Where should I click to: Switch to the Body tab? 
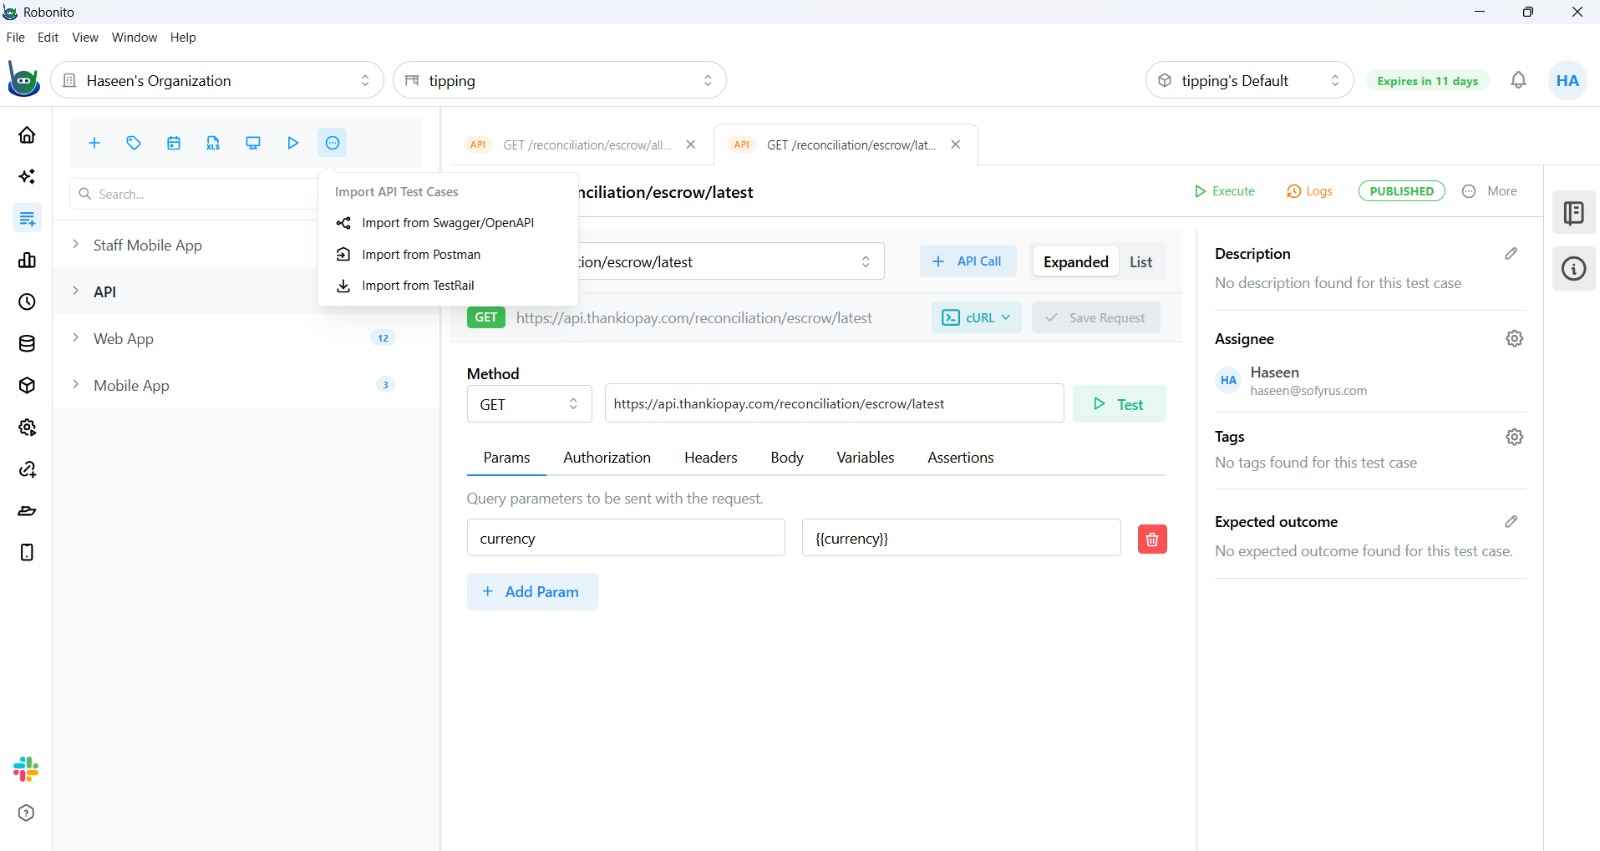coord(787,458)
